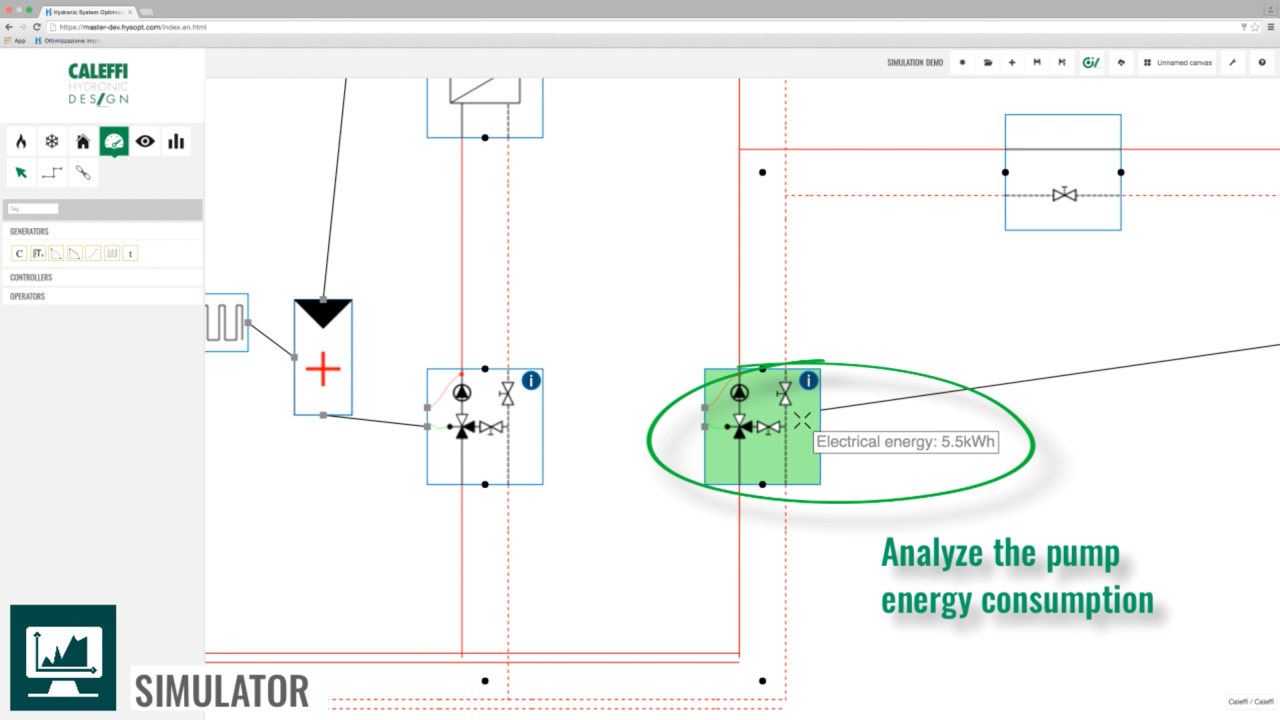Select the flame heating icon

[x=21, y=142]
